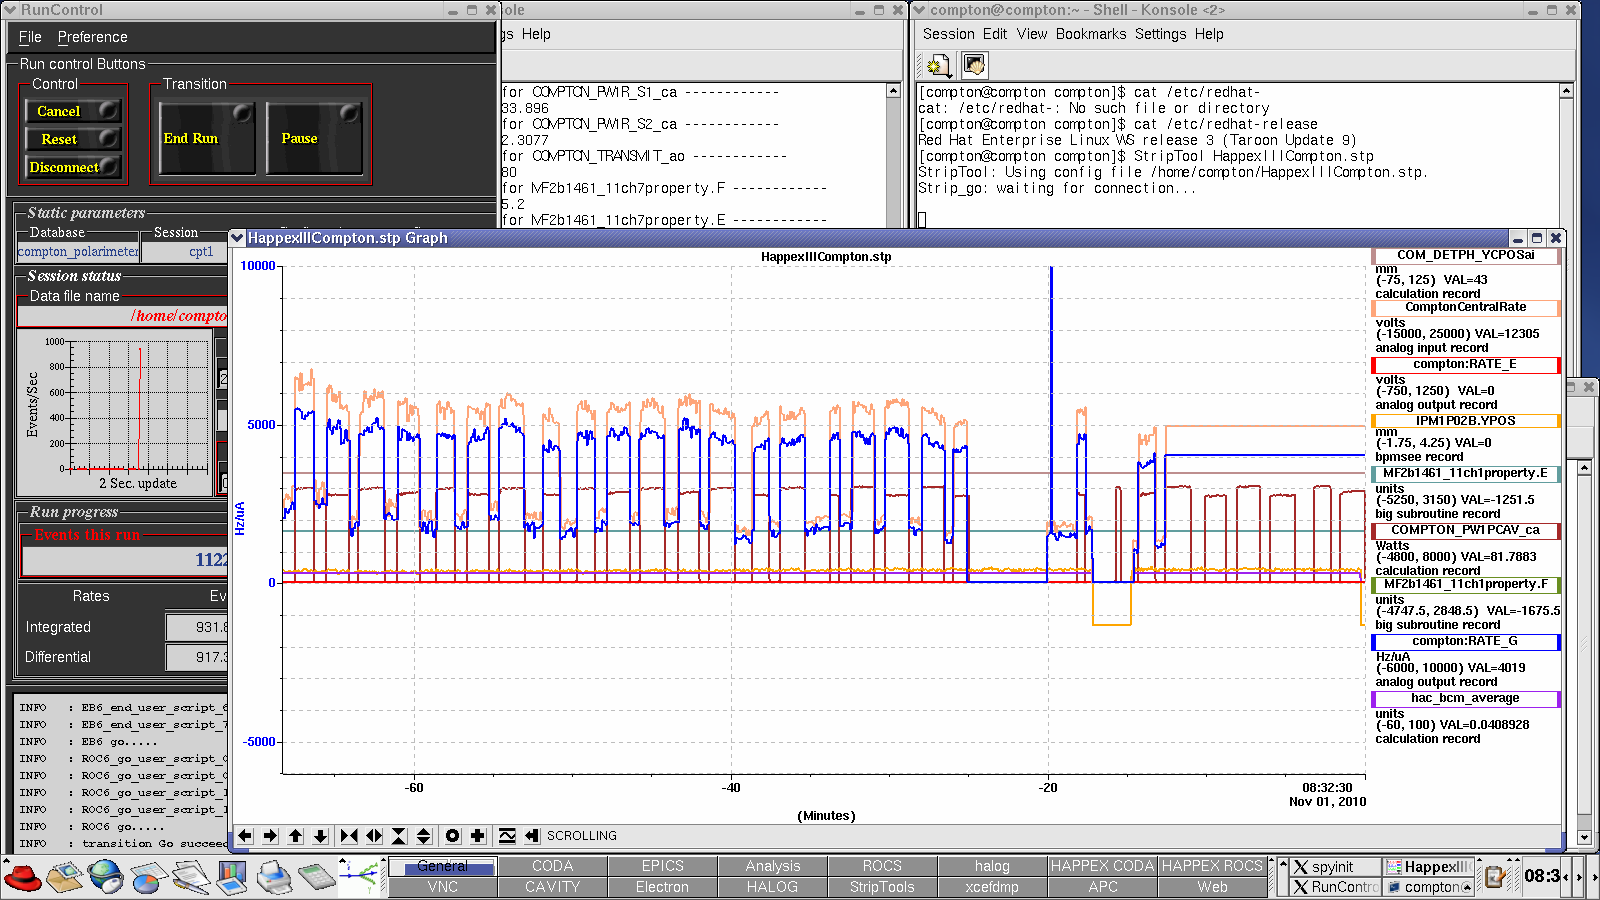
Task: Select the compton:RATE_E curve legend
Action: 1465,365
